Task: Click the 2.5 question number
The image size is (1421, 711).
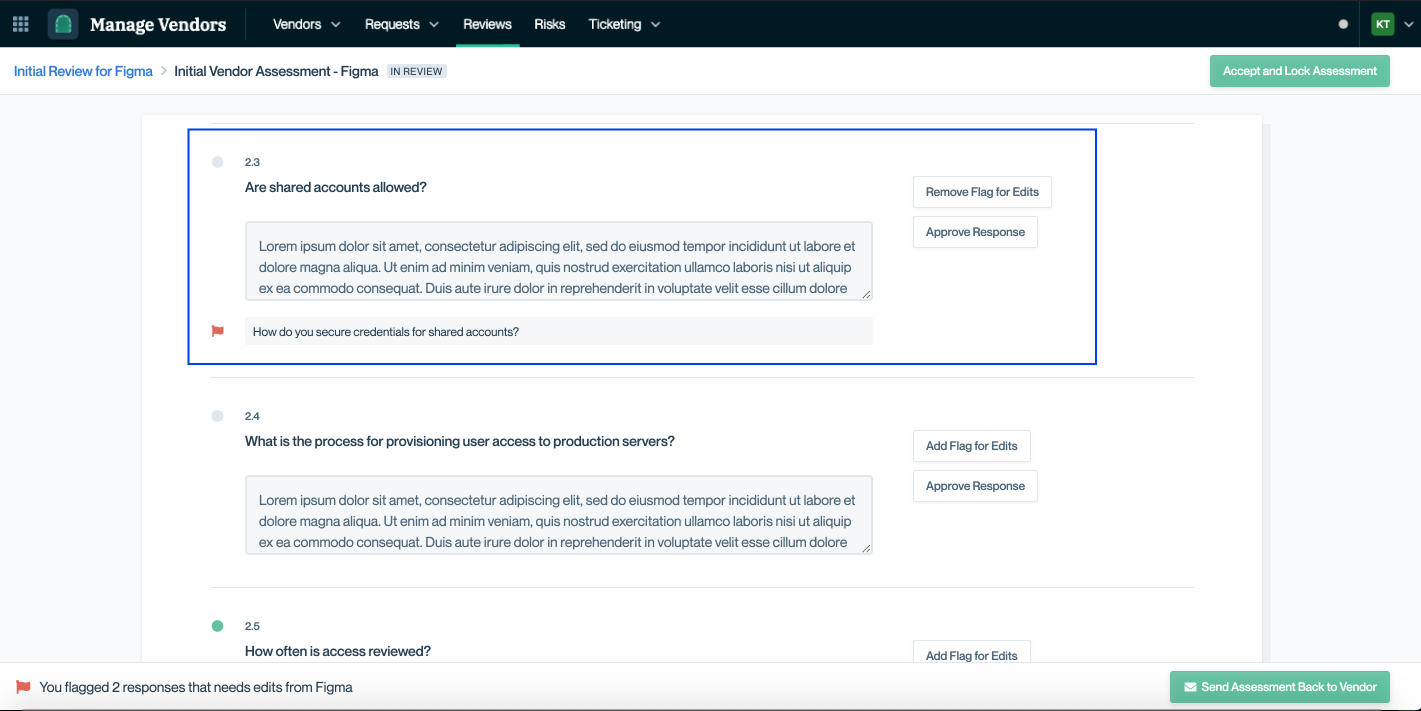Action: pos(252,626)
